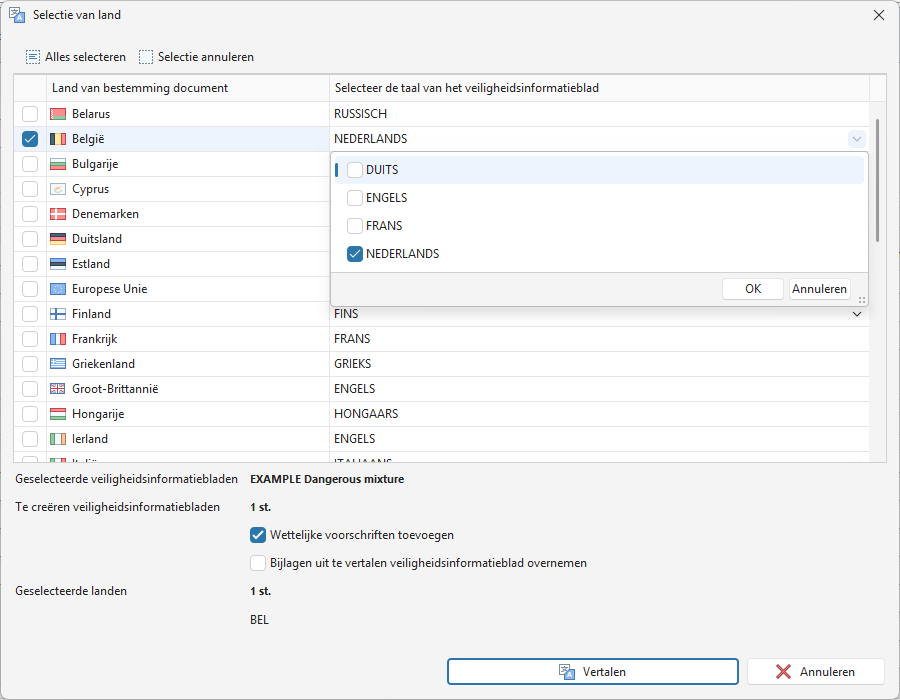Click the België flag icon

pyautogui.click(x=58, y=139)
